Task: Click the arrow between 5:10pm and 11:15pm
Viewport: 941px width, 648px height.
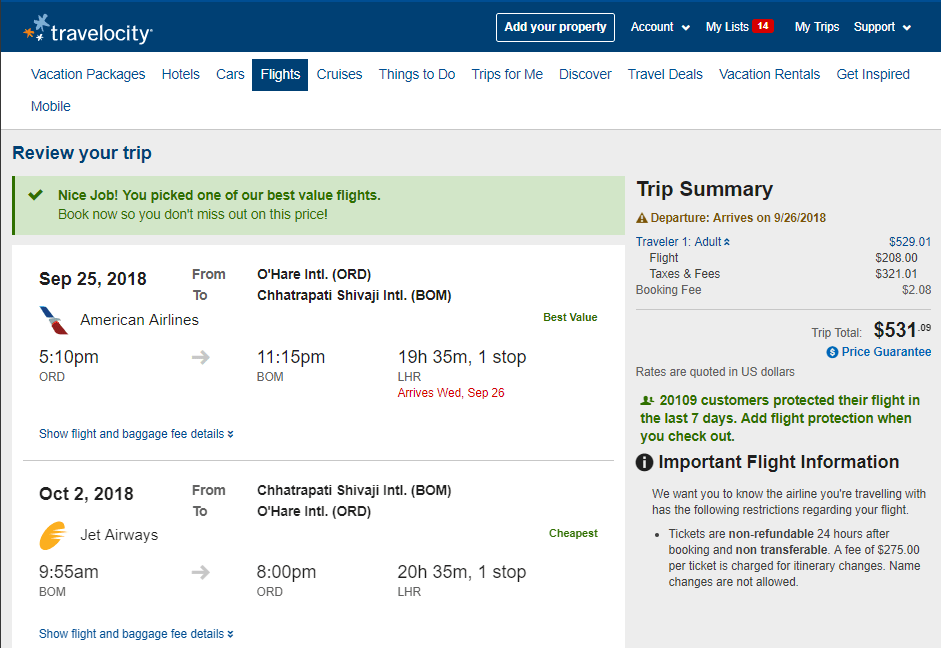Action: 199,356
